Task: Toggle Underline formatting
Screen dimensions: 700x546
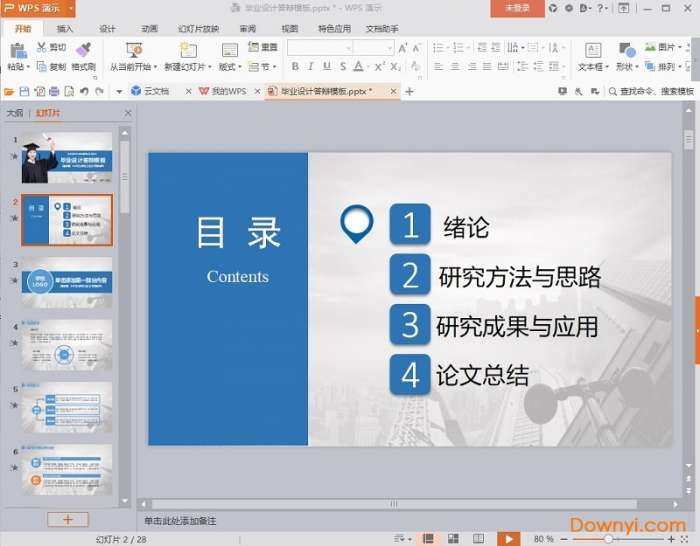Action: (327, 67)
